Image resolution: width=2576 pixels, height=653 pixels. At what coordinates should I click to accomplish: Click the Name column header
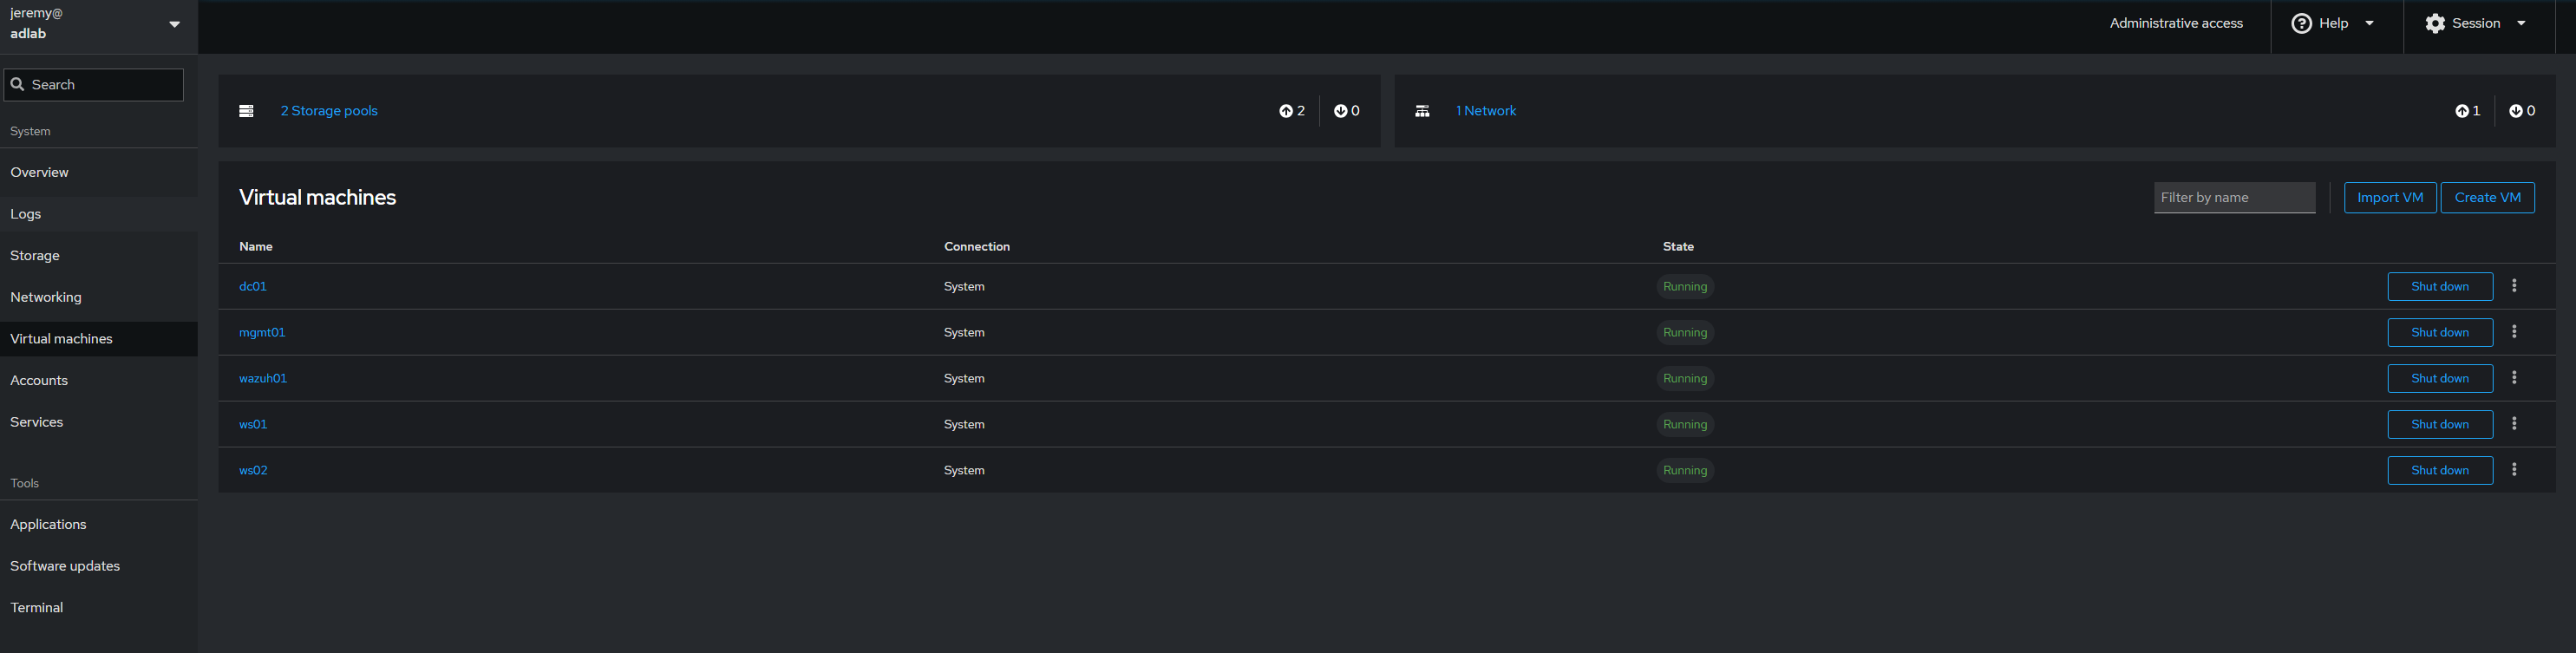[x=256, y=246]
